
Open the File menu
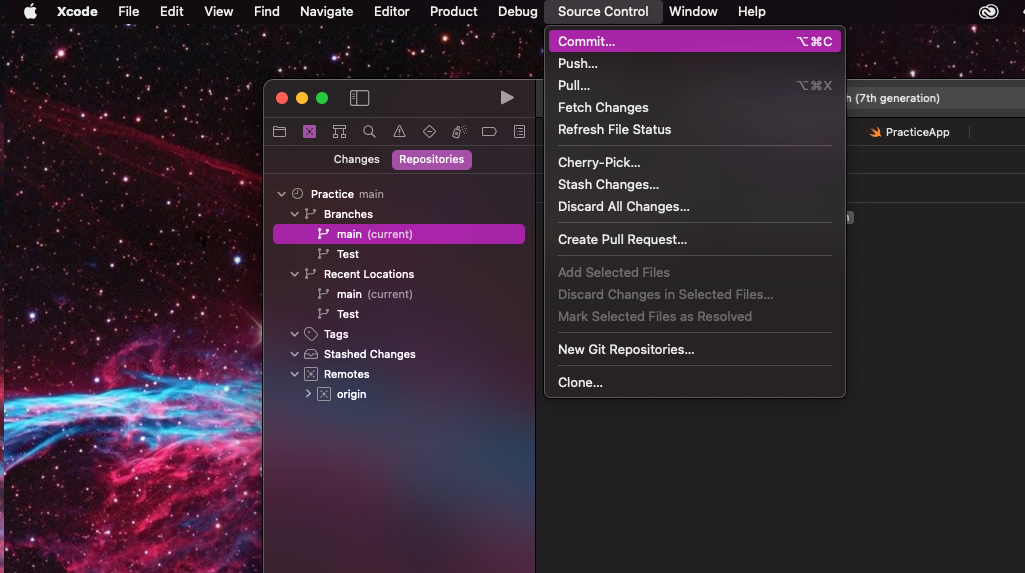[x=129, y=11]
